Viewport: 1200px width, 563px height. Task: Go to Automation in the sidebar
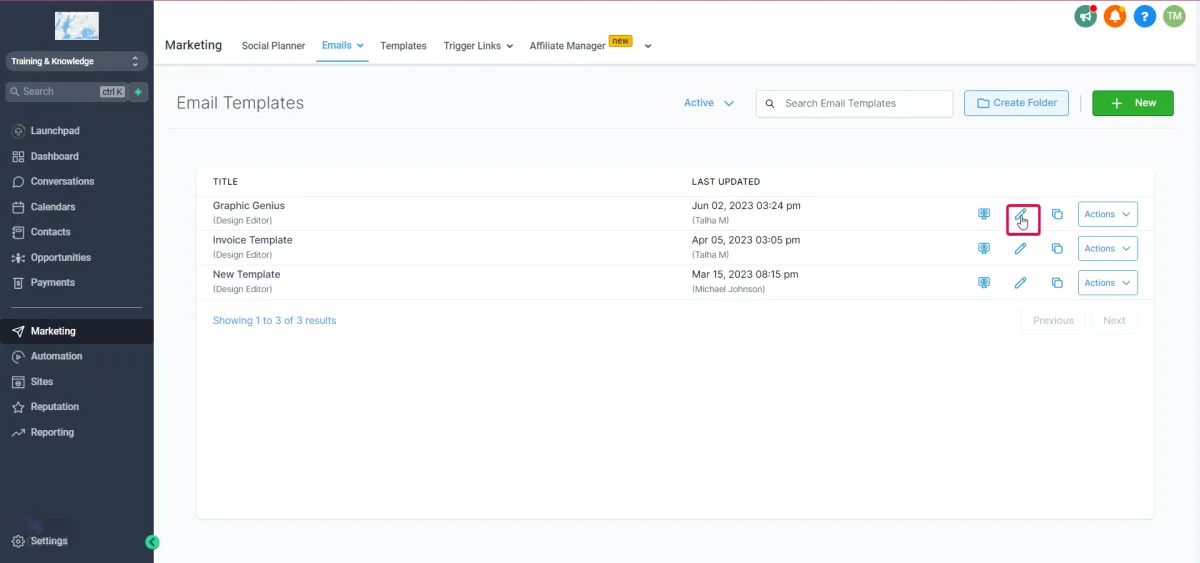[56, 356]
